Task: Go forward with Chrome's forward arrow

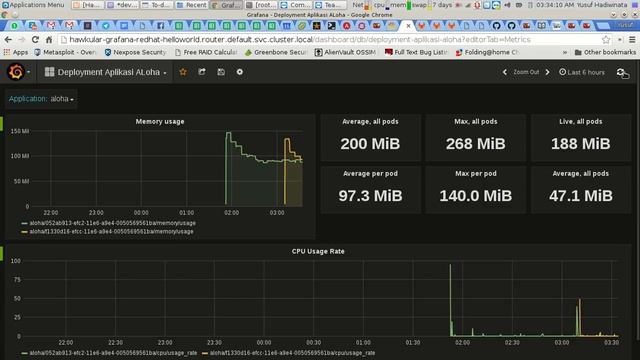Action: tap(22, 40)
